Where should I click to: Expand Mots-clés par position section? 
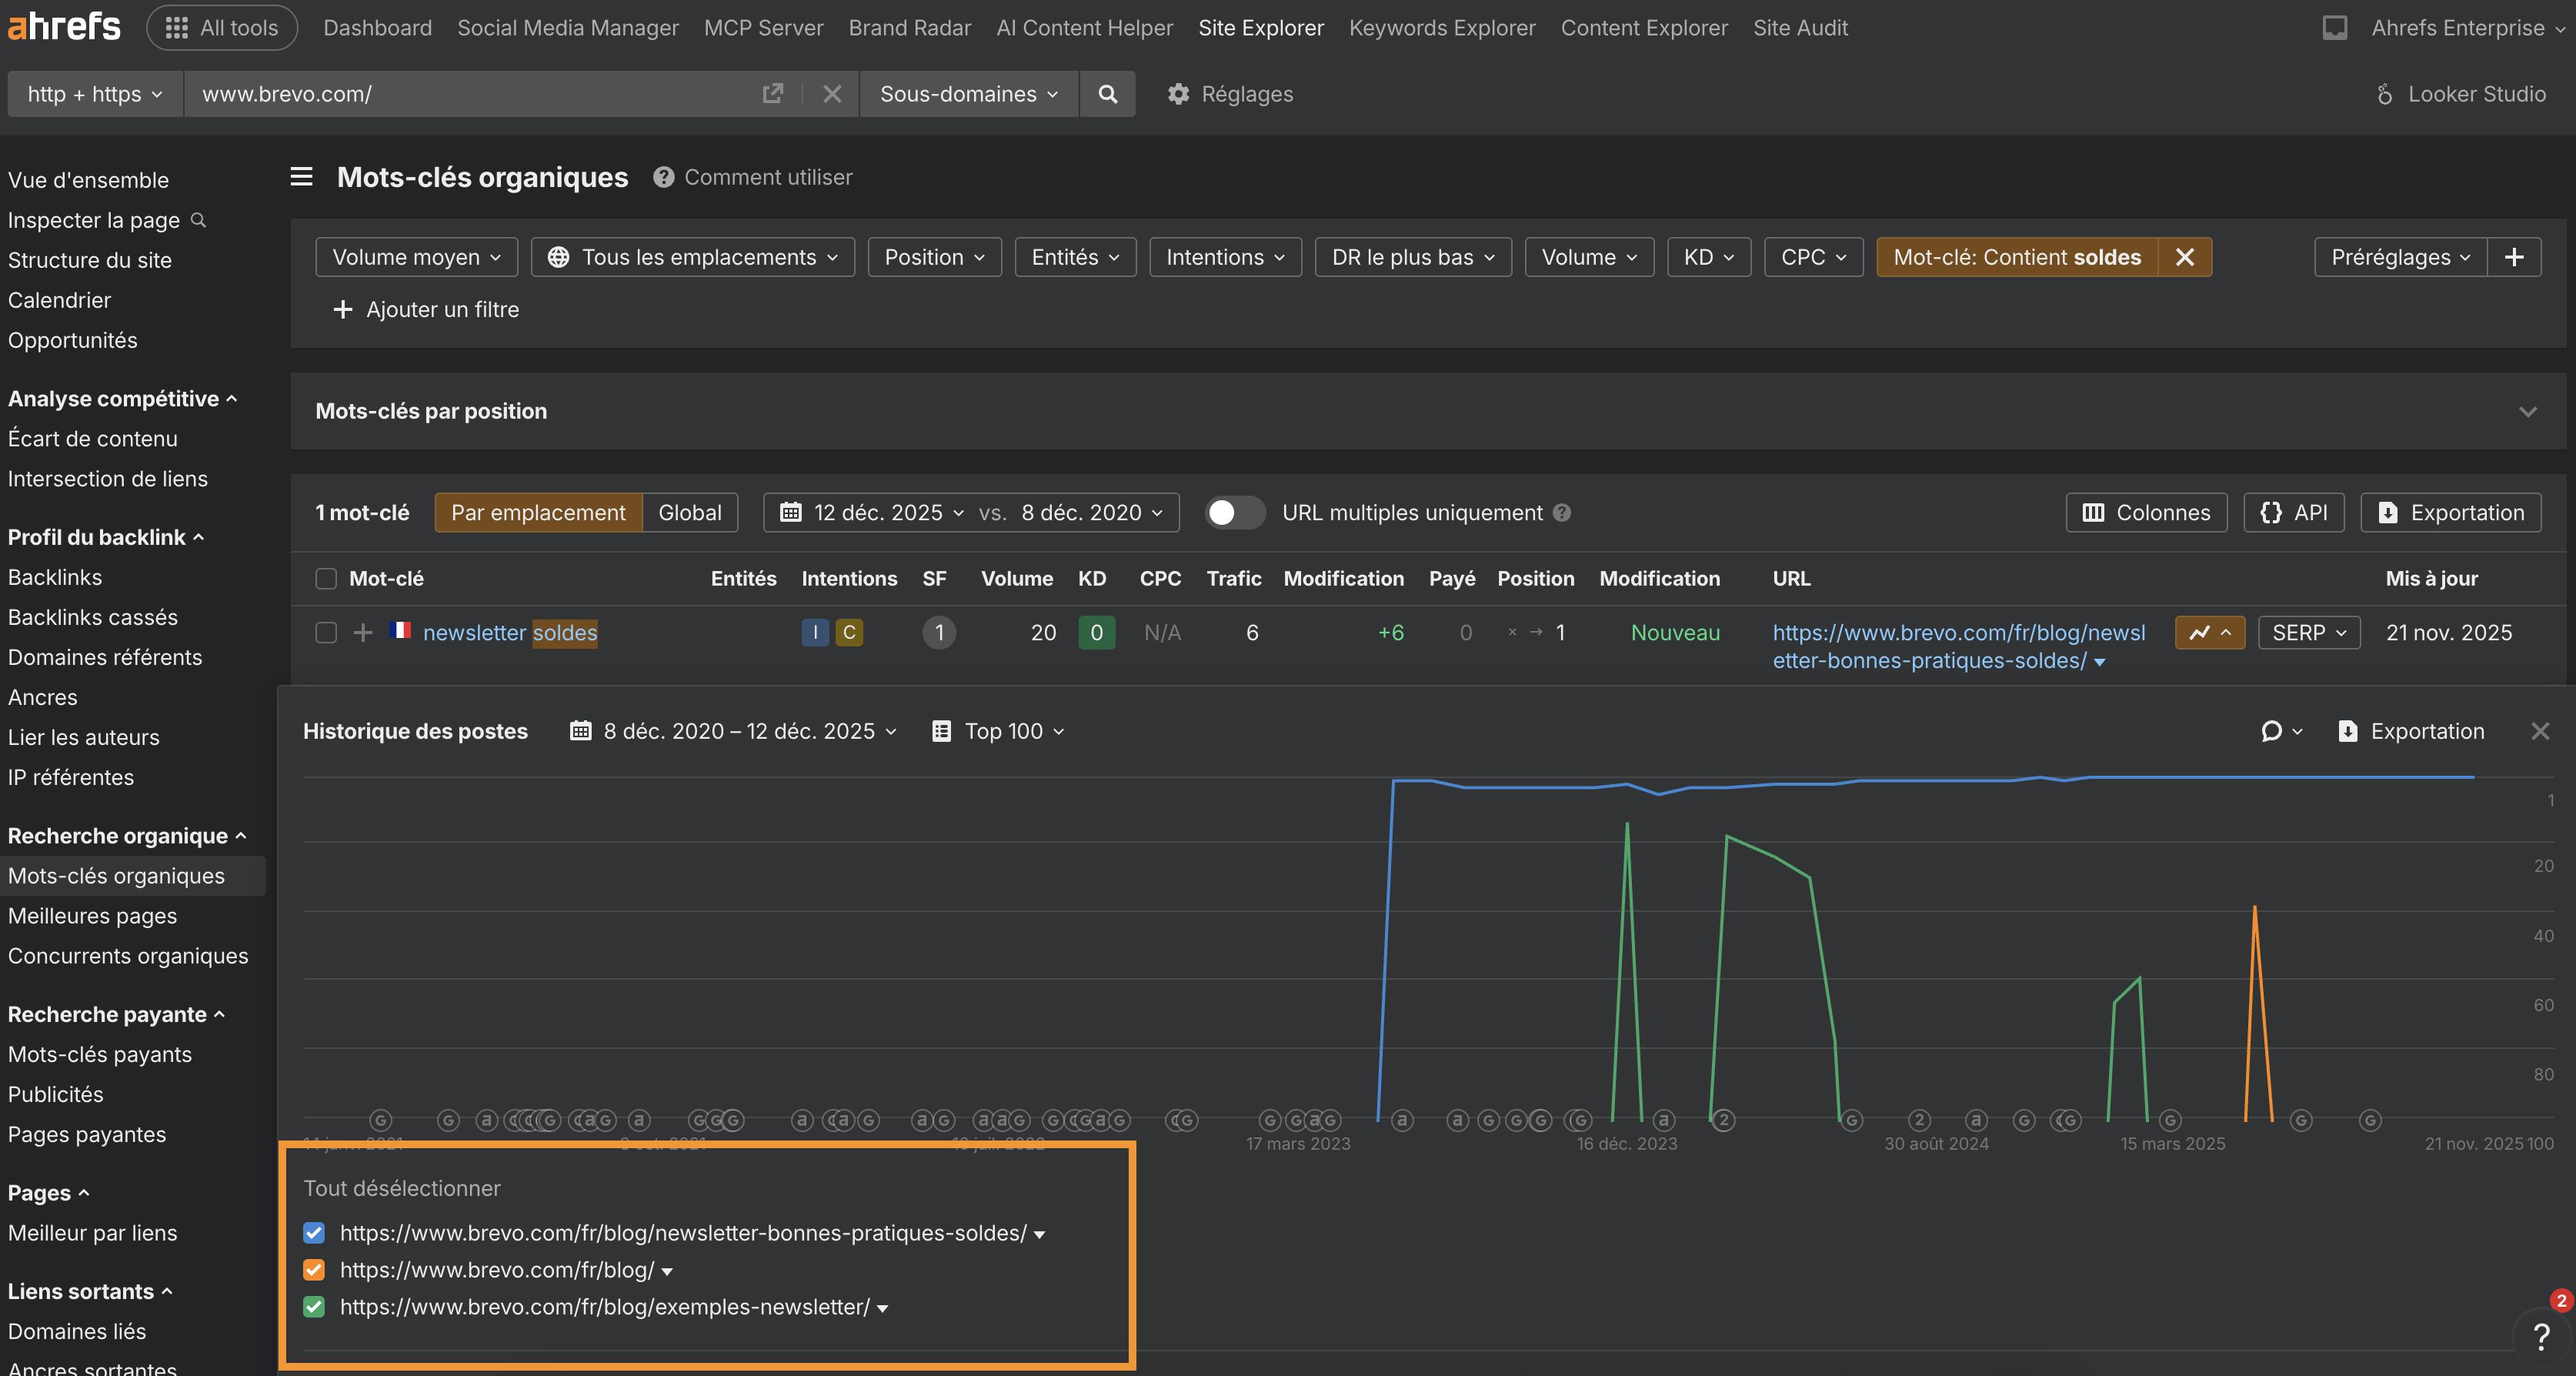2528,412
